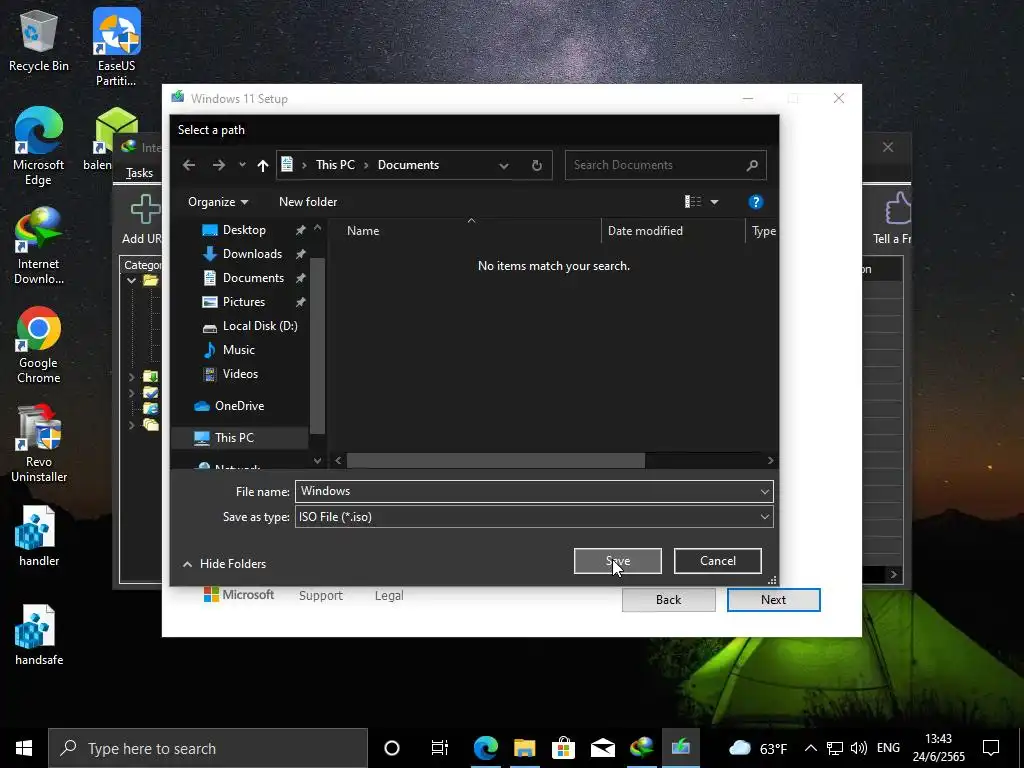The image size is (1024, 768).
Task: Expand the File name dropdown
Action: 765,491
